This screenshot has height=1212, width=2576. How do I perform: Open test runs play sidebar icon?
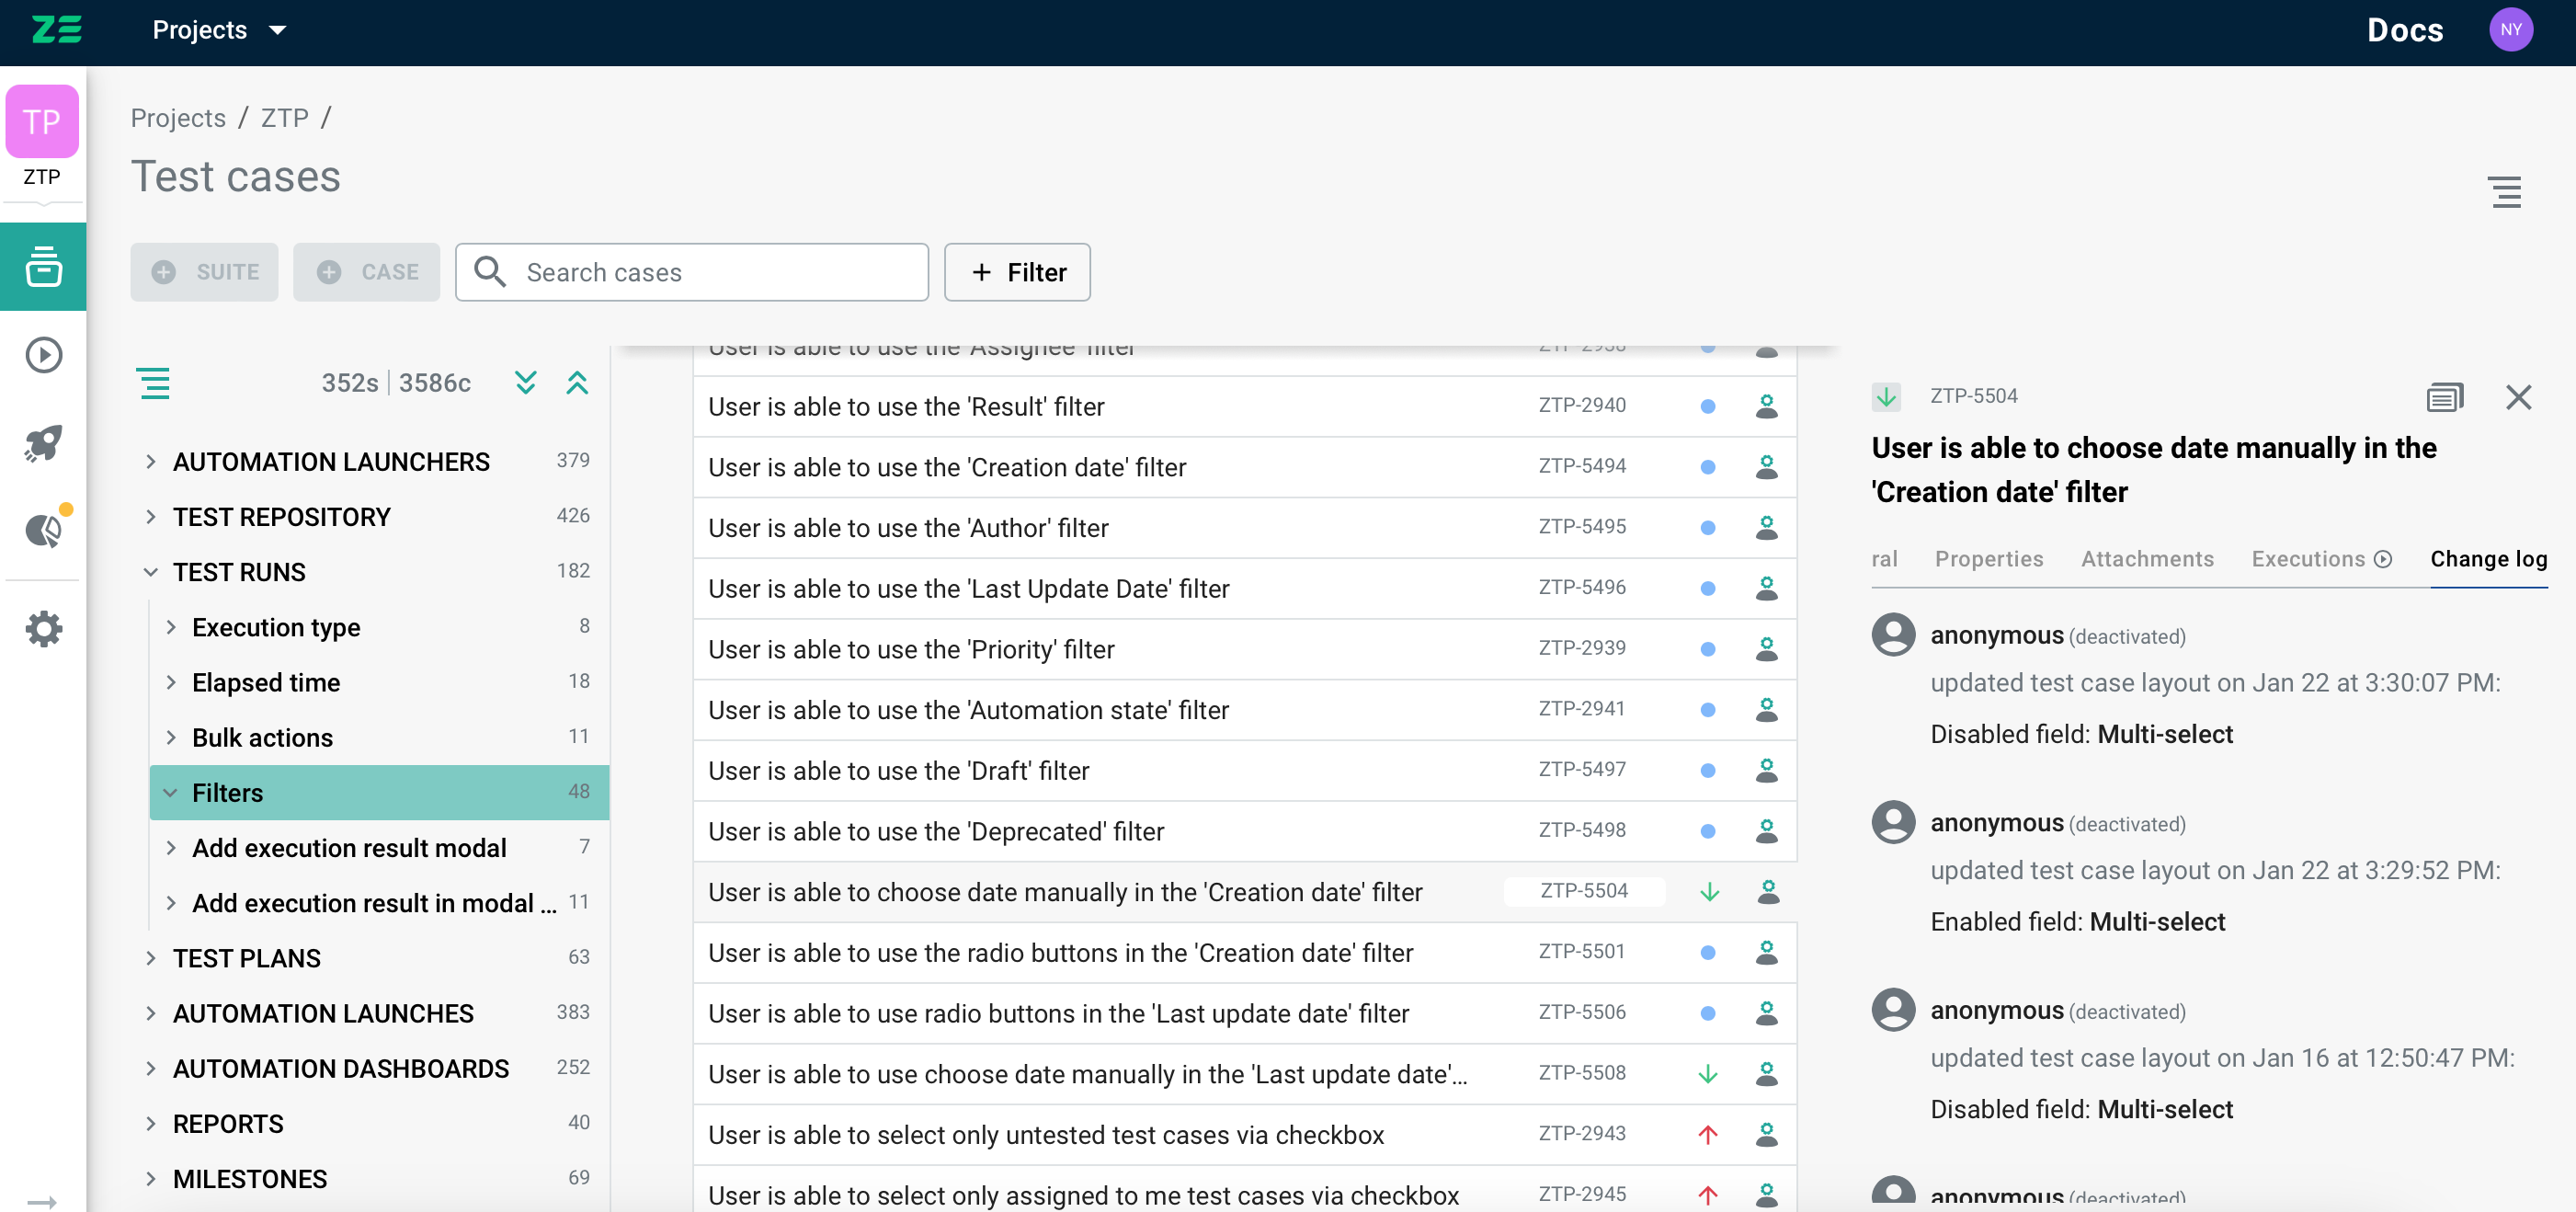pos(43,355)
